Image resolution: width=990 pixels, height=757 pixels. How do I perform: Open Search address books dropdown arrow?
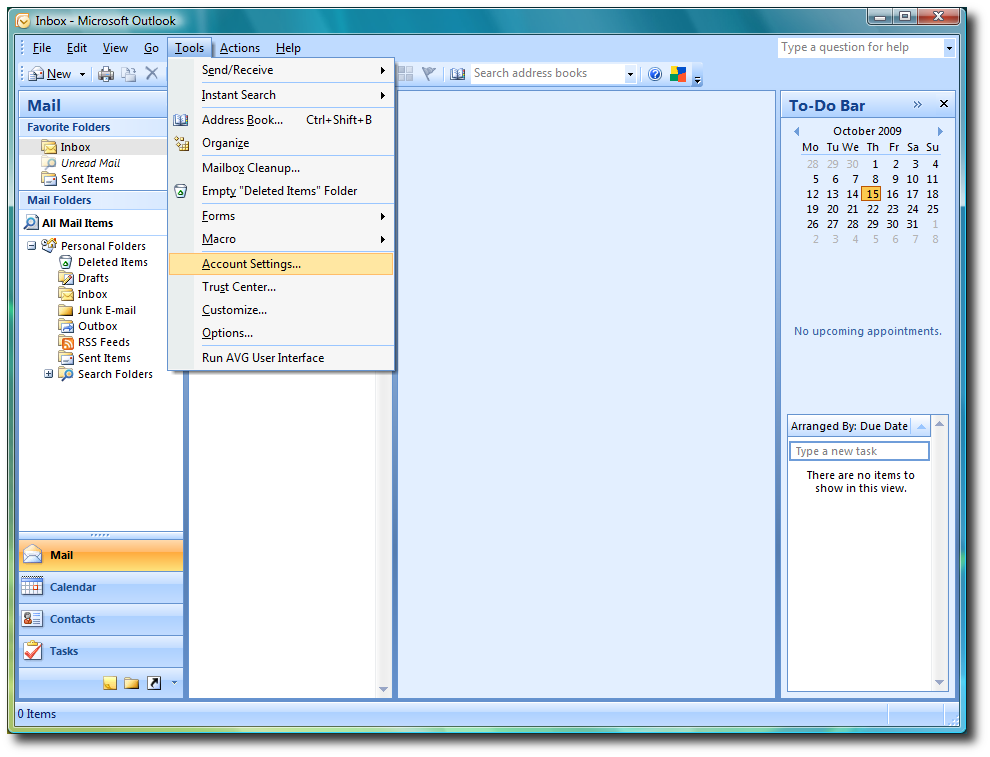click(x=630, y=75)
